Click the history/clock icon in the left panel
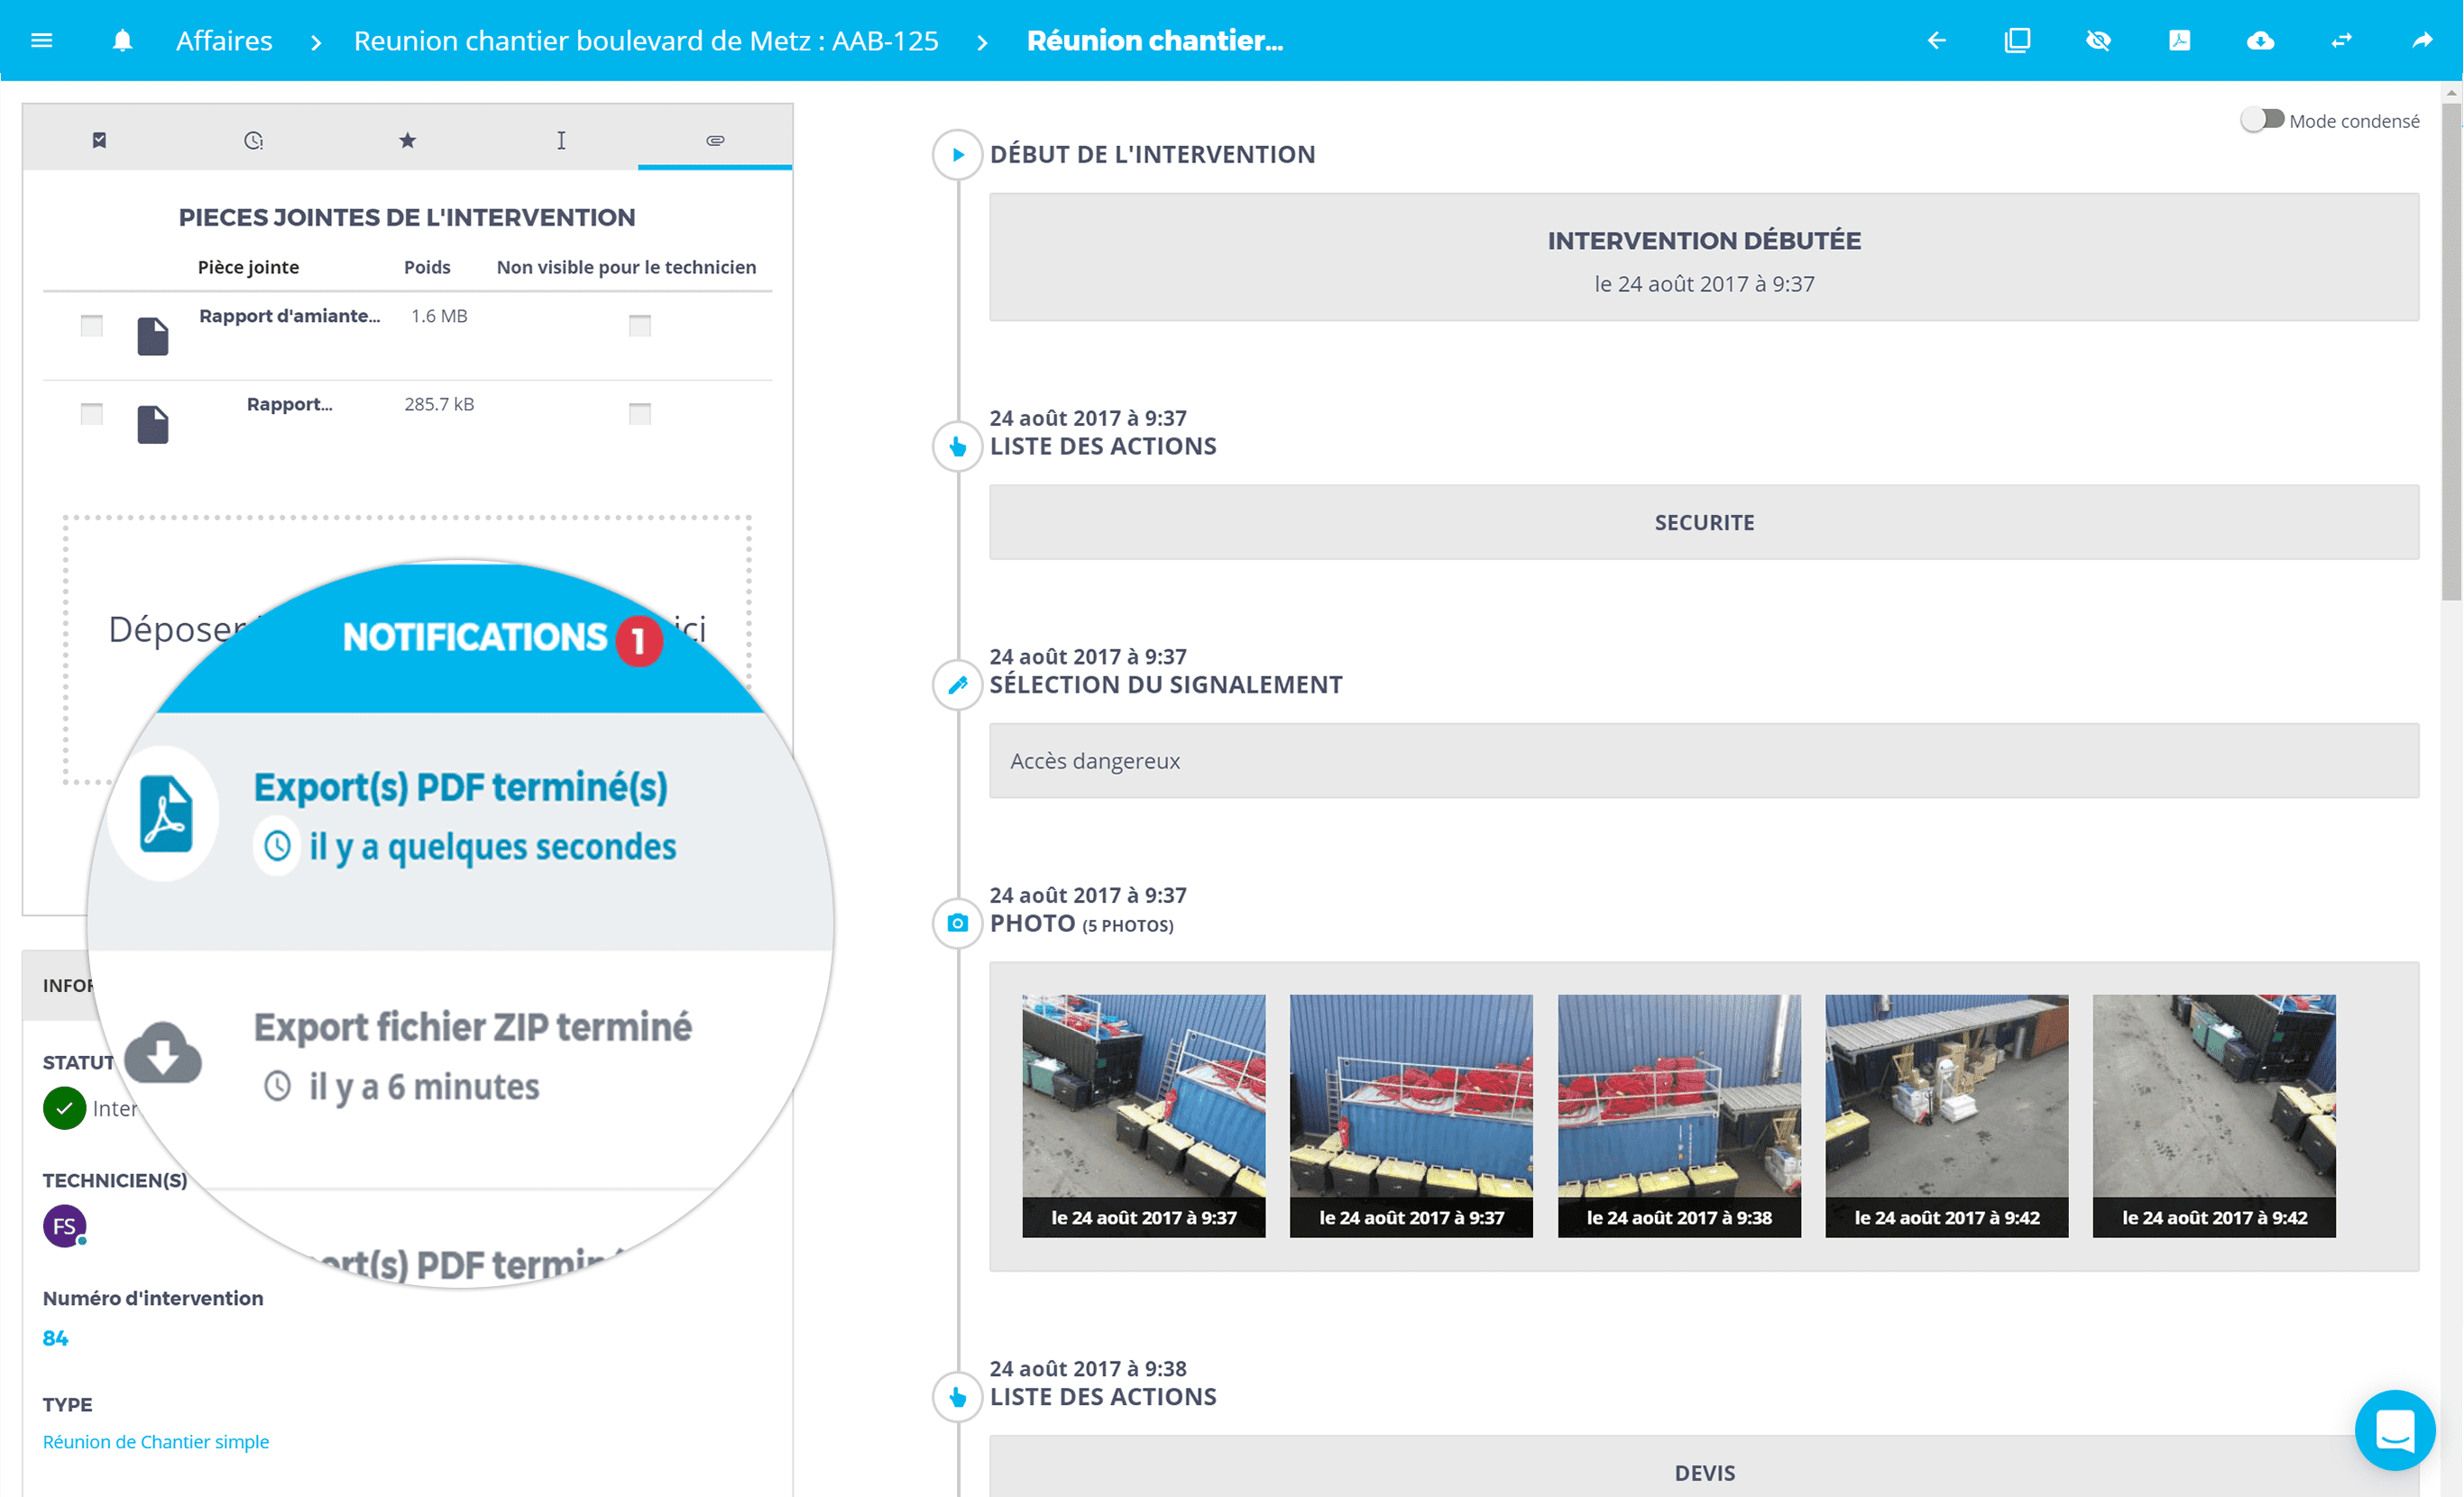2464x1497 pixels. coord(252,141)
